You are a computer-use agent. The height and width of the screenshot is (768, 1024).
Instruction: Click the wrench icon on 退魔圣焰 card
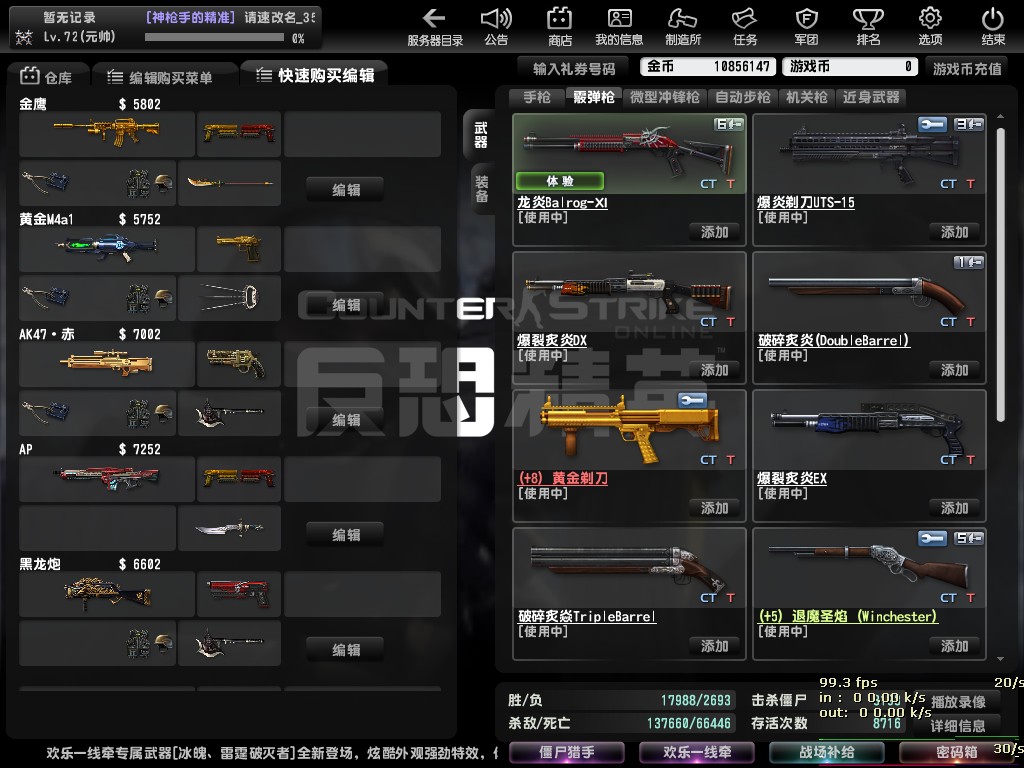pyautogui.click(x=932, y=538)
